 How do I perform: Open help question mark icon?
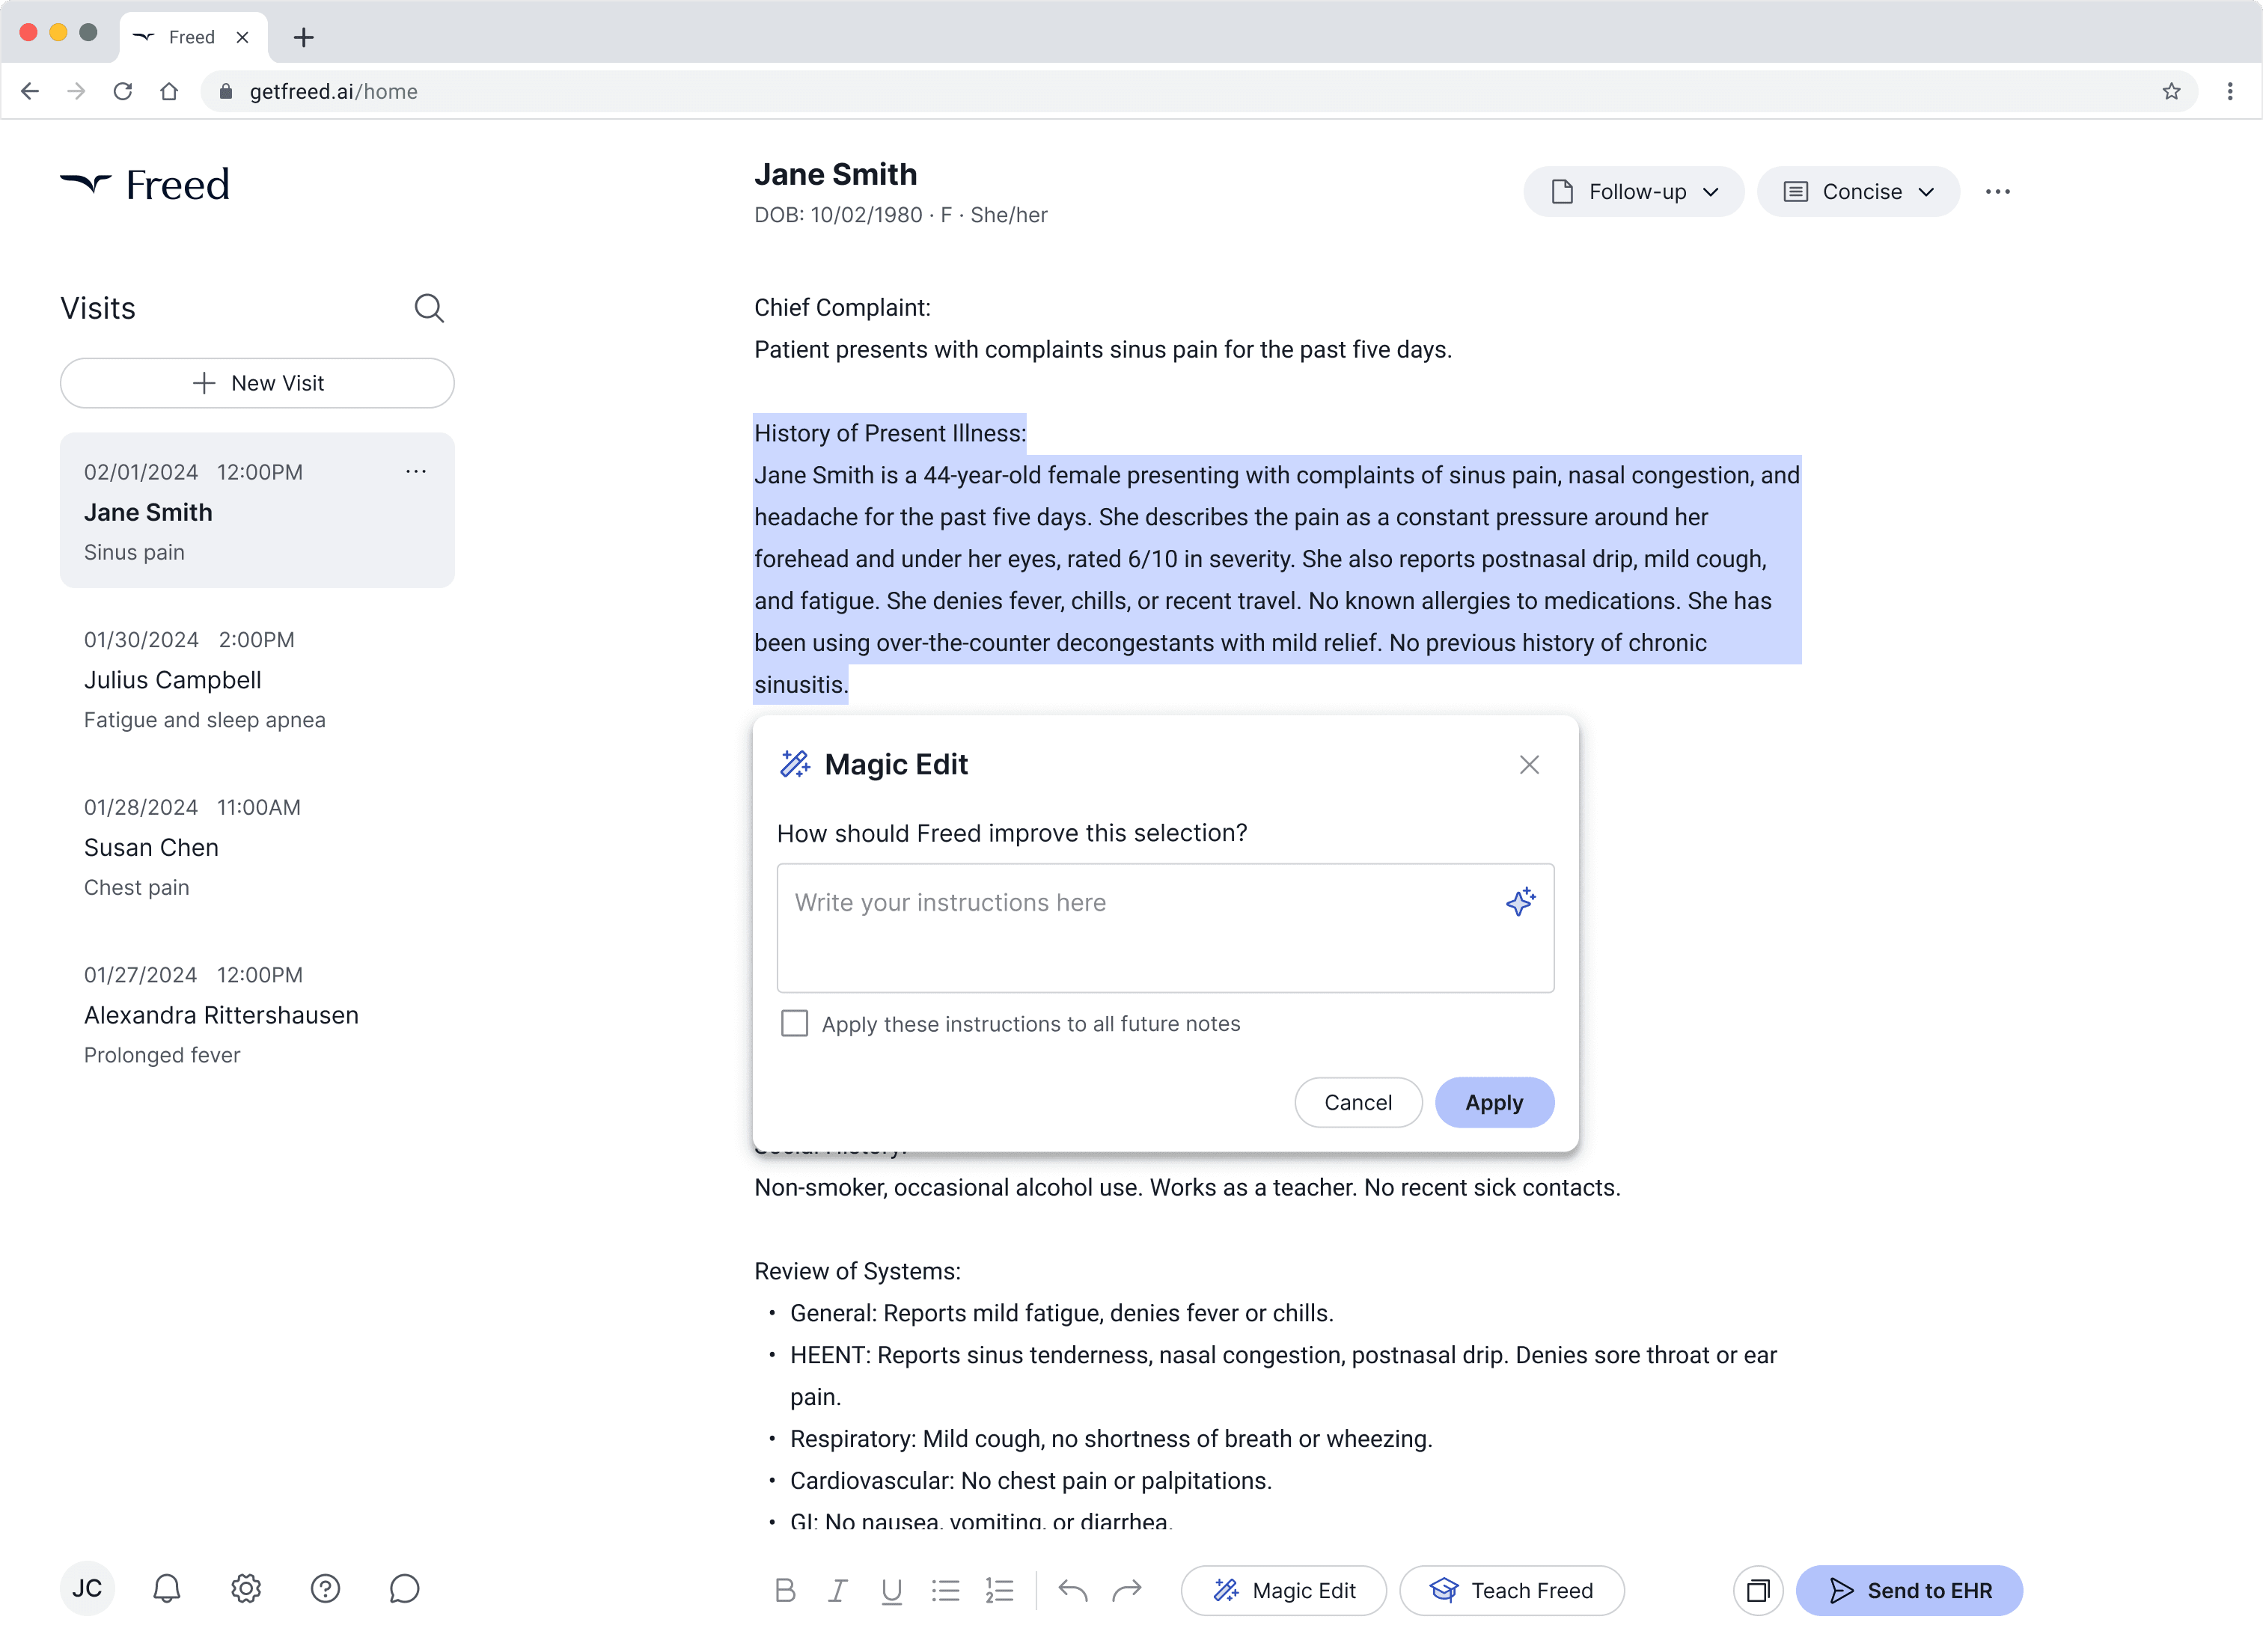coord(325,1589)
